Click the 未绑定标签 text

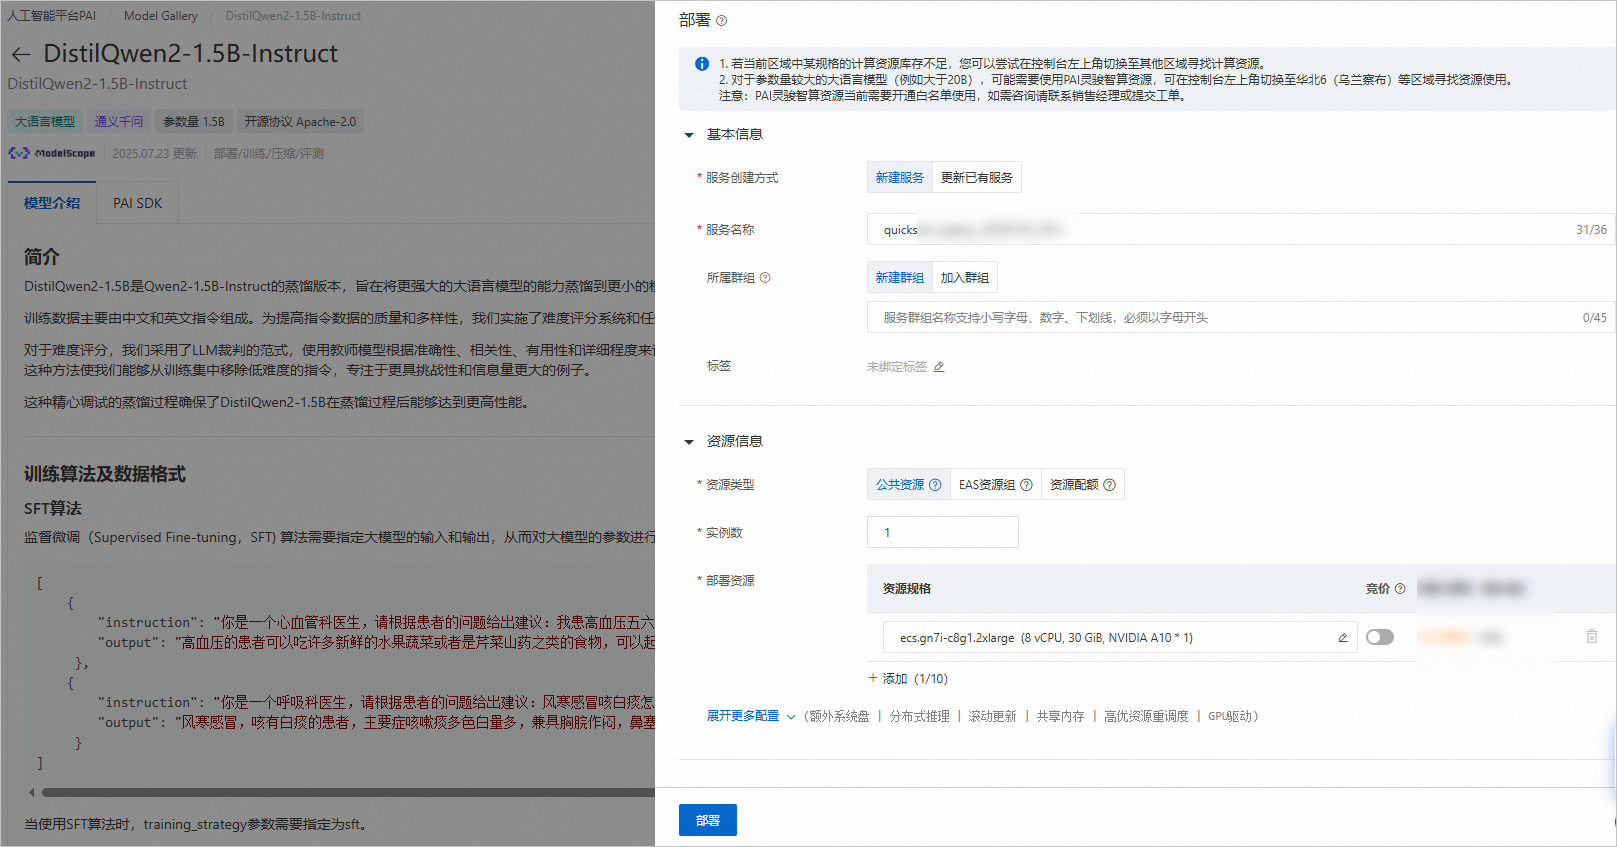pyautogui.click(x=897, y=367)
